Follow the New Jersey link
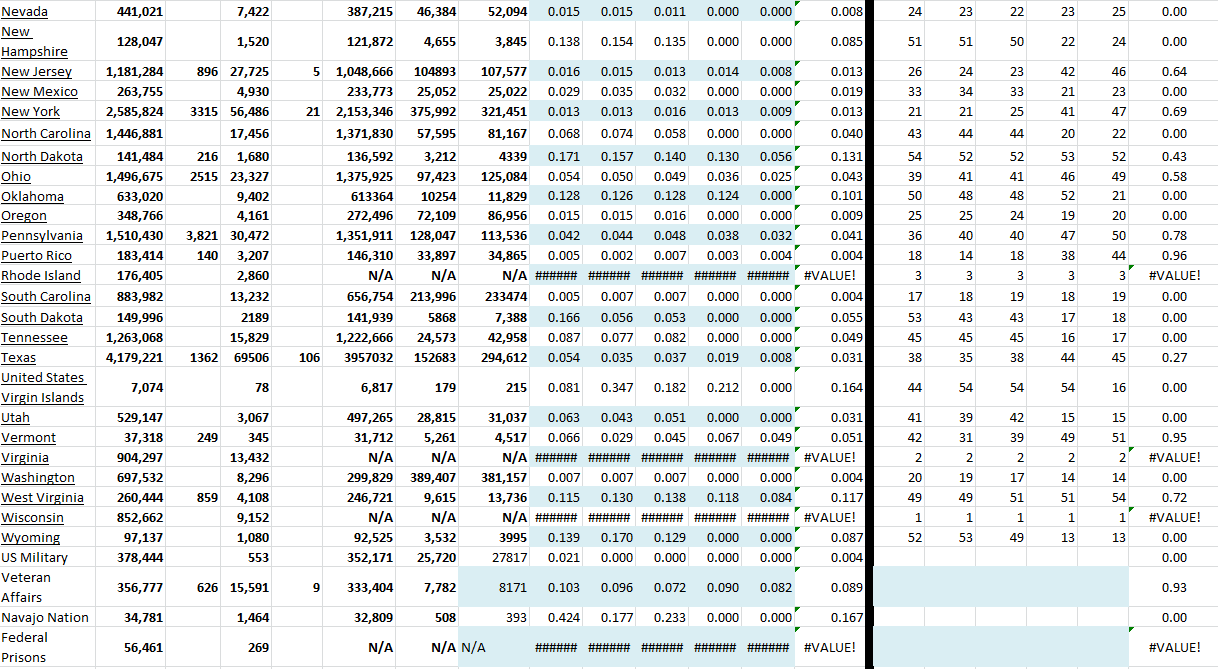This screenshot has width=1218, height=669. click(x=35, y=72)
